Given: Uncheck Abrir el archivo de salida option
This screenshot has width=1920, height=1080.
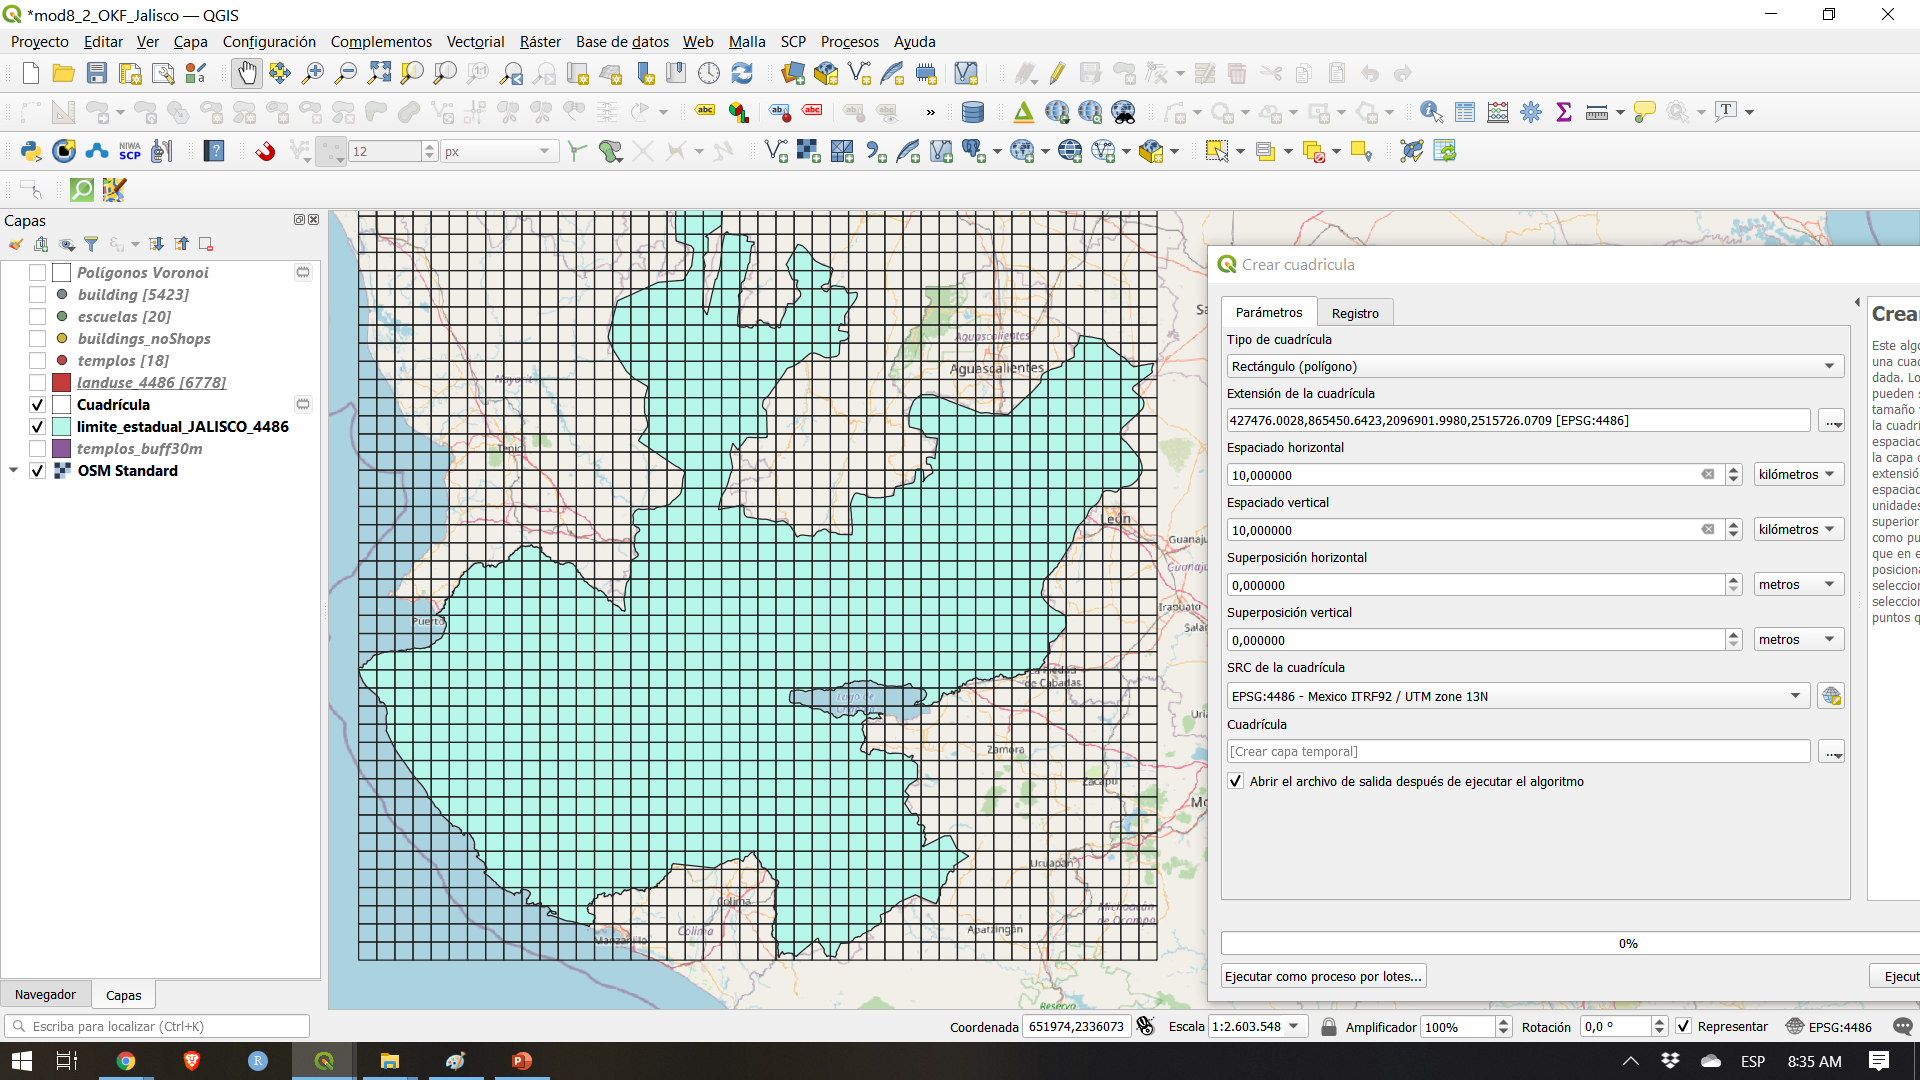Looking at the screenshot, I should [x=1236, y=781].
